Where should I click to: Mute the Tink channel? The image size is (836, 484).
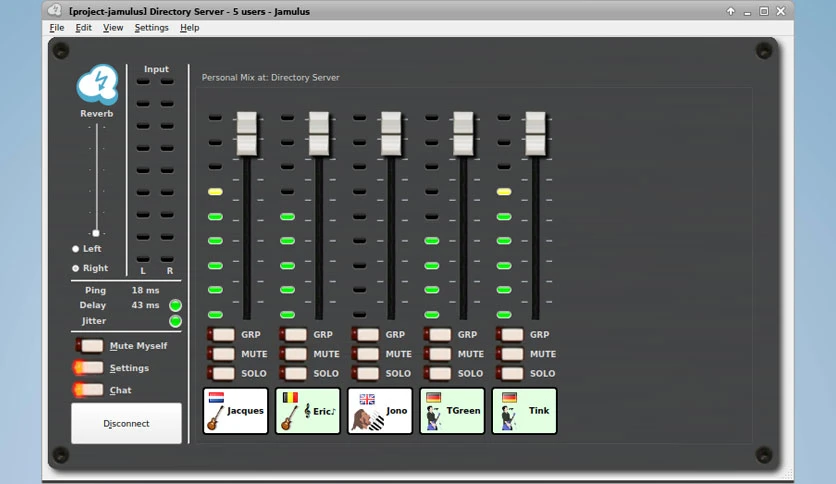[510, 354]
